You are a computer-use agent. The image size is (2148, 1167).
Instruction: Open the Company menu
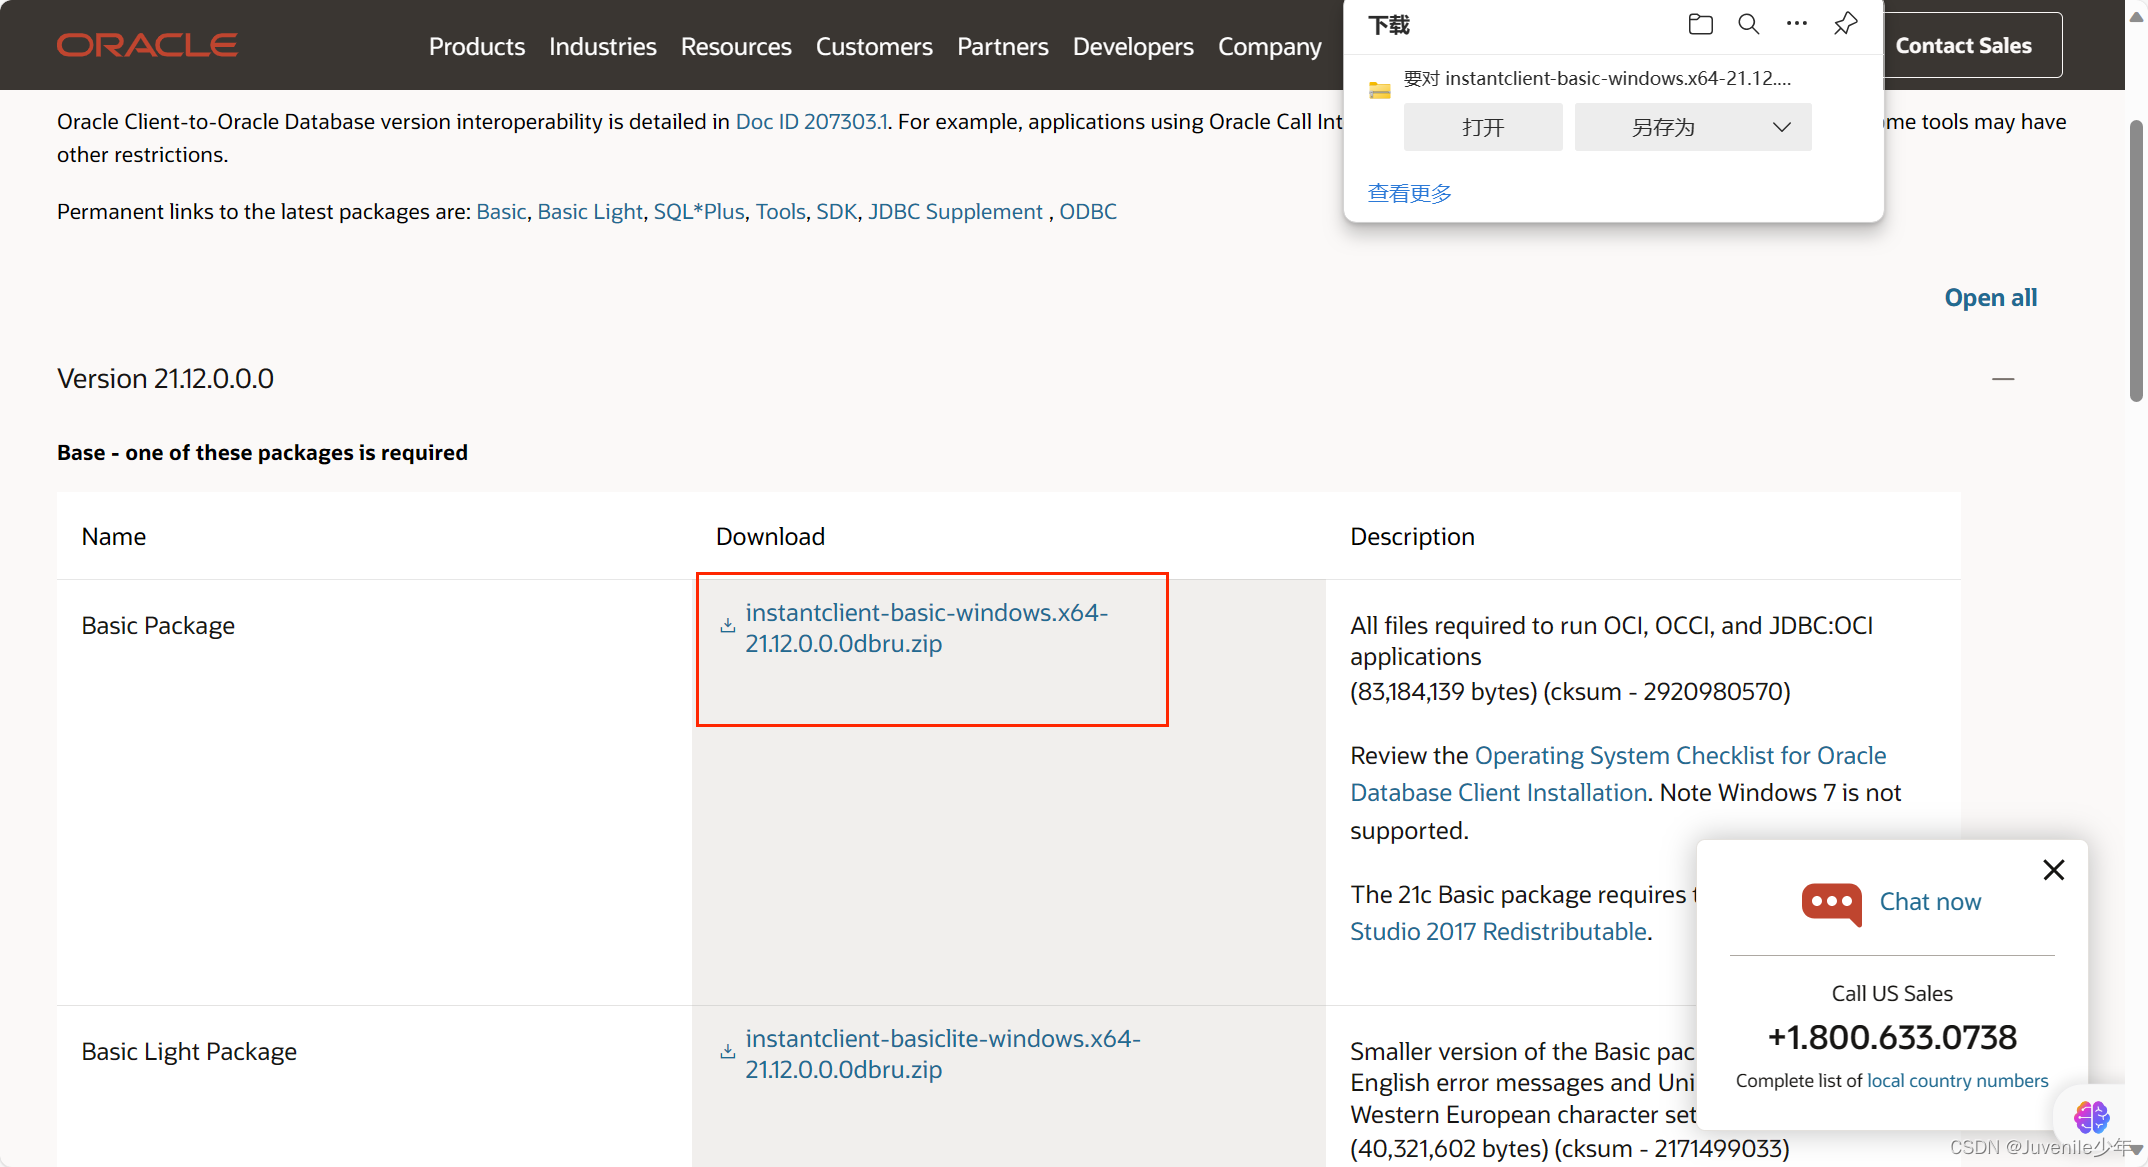tap(1270, 46)
